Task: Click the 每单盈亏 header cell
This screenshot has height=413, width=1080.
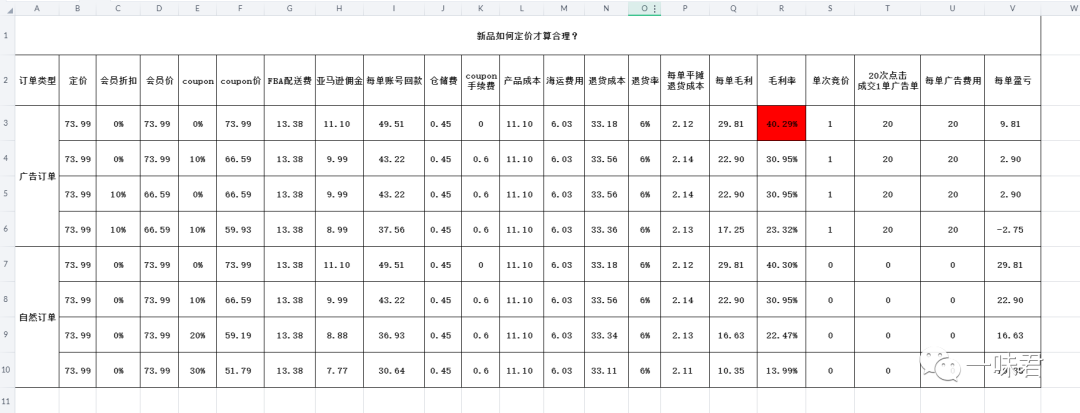Action: (1012, 80)
